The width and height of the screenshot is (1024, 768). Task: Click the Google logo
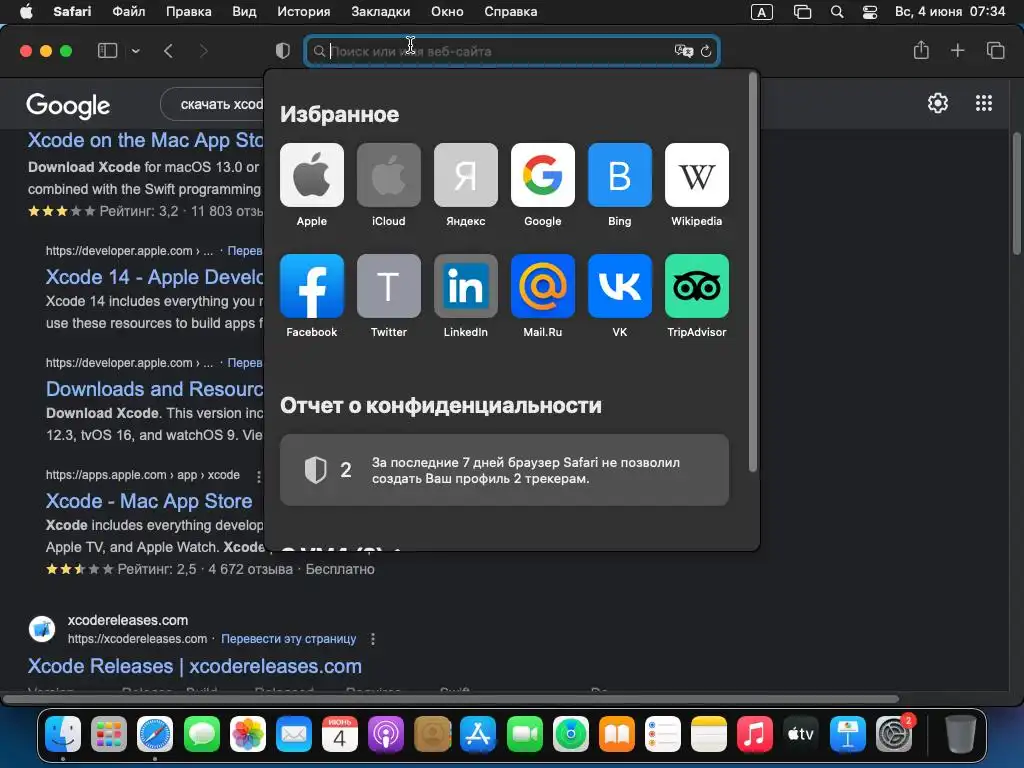pos(68,105)
